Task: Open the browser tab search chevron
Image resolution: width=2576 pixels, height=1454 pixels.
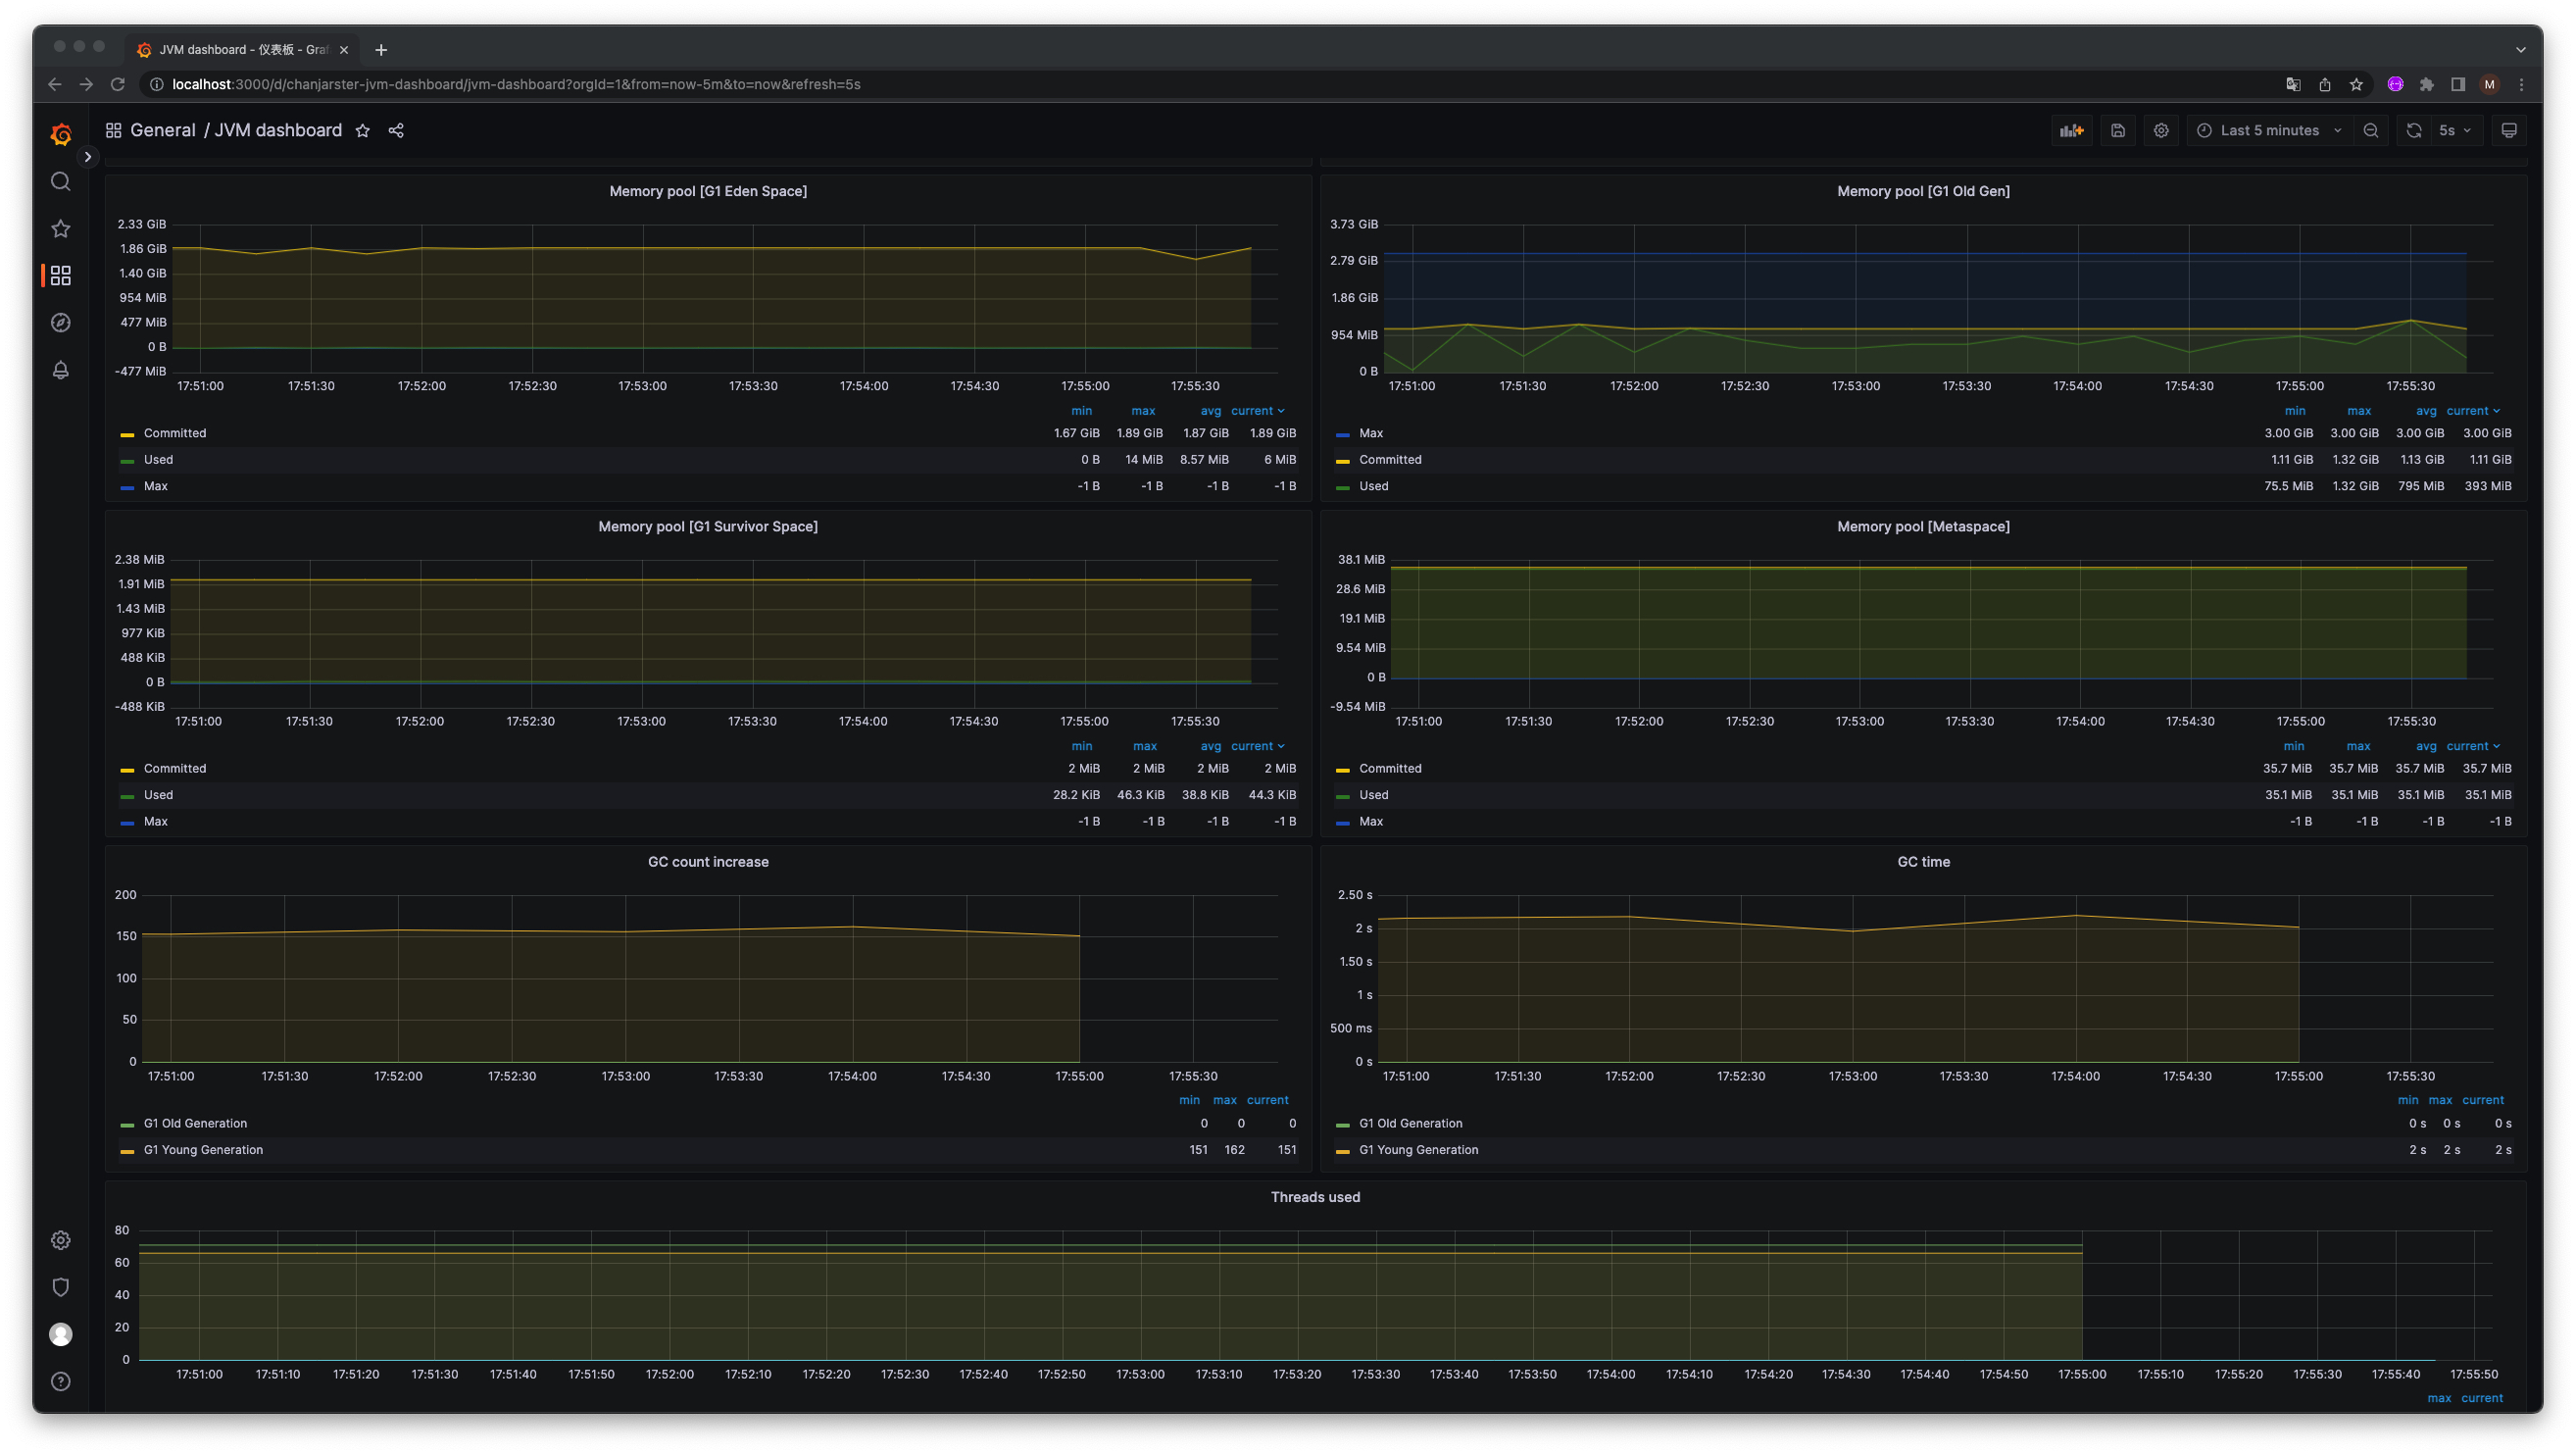Action: click(2520, 50)
